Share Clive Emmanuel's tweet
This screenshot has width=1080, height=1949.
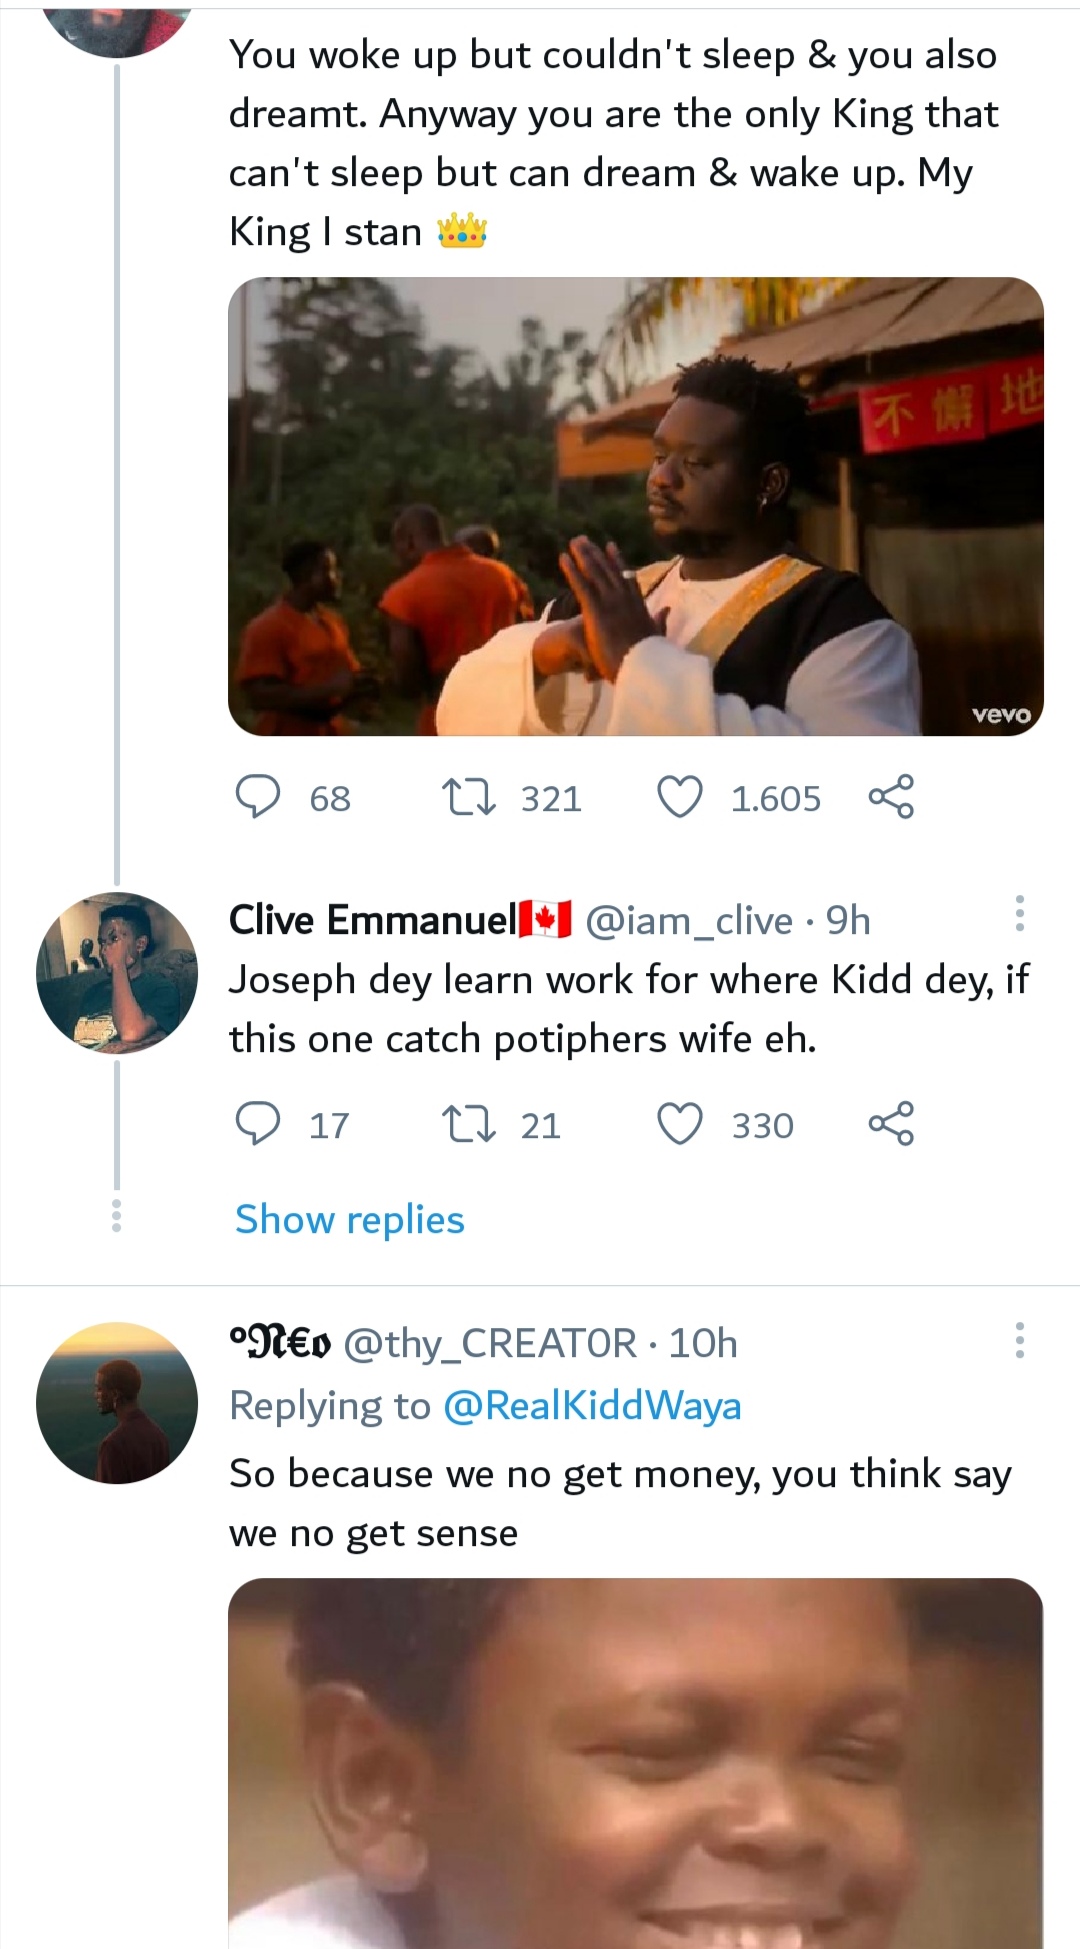coord(890,1123)
